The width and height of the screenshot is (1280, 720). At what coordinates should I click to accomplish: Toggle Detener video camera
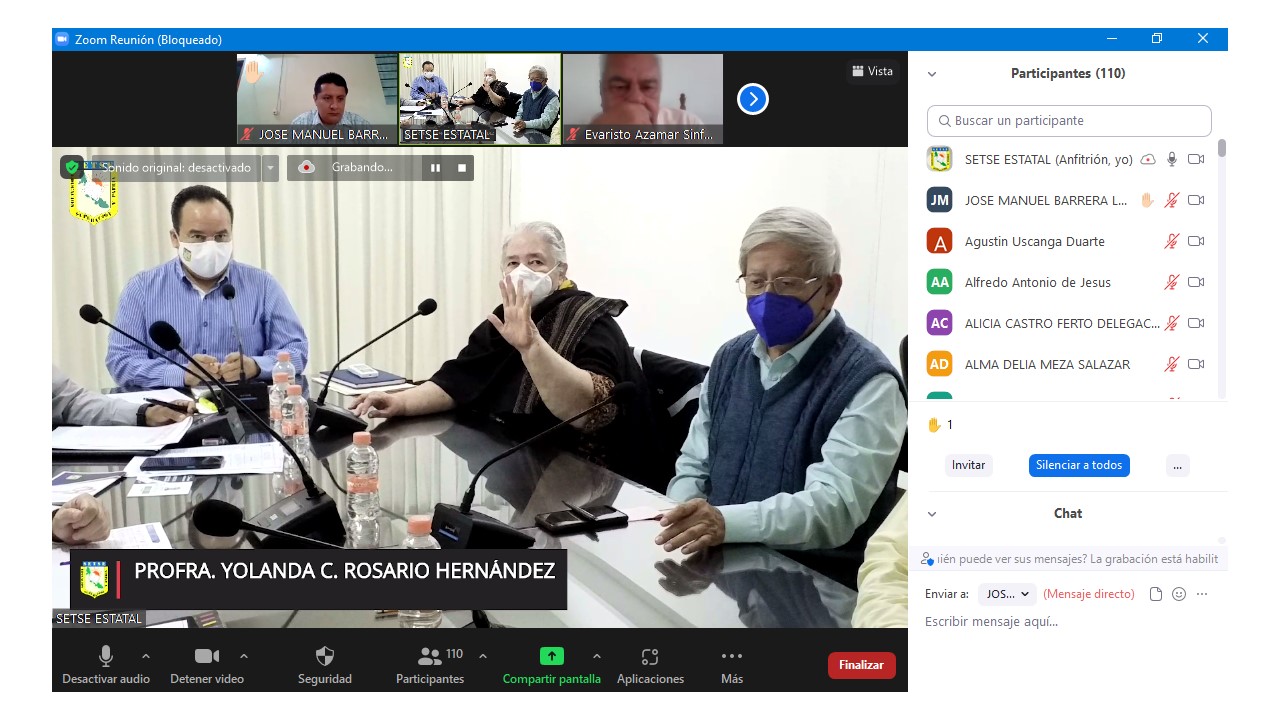coord(207,657)
